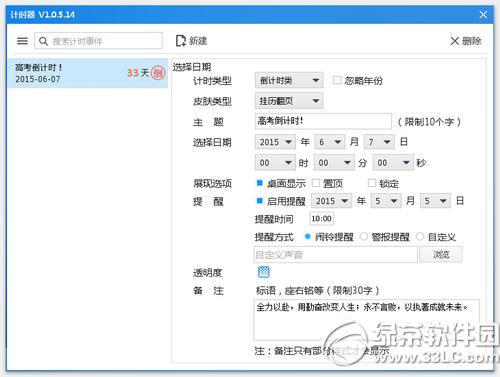
Task: Click the 新建 new document icon
Action: click(180, 41)
